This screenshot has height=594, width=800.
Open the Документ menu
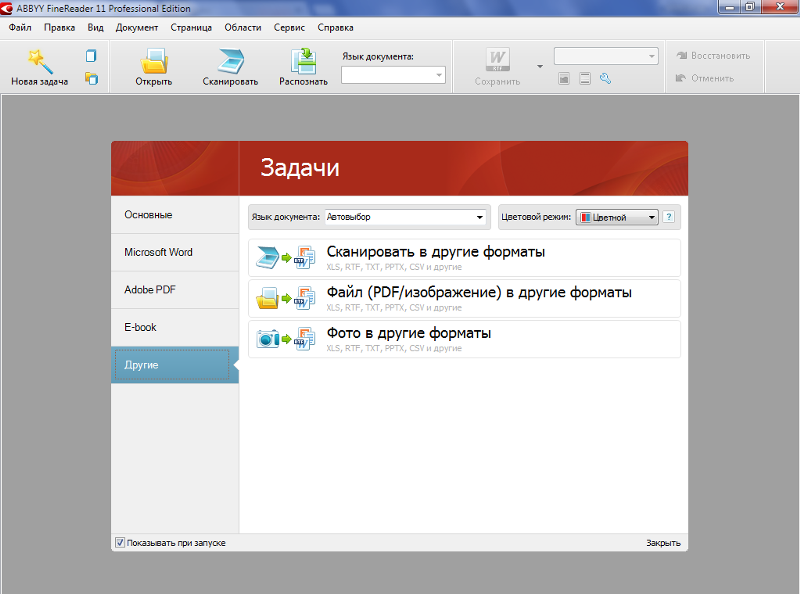point(137,28)
